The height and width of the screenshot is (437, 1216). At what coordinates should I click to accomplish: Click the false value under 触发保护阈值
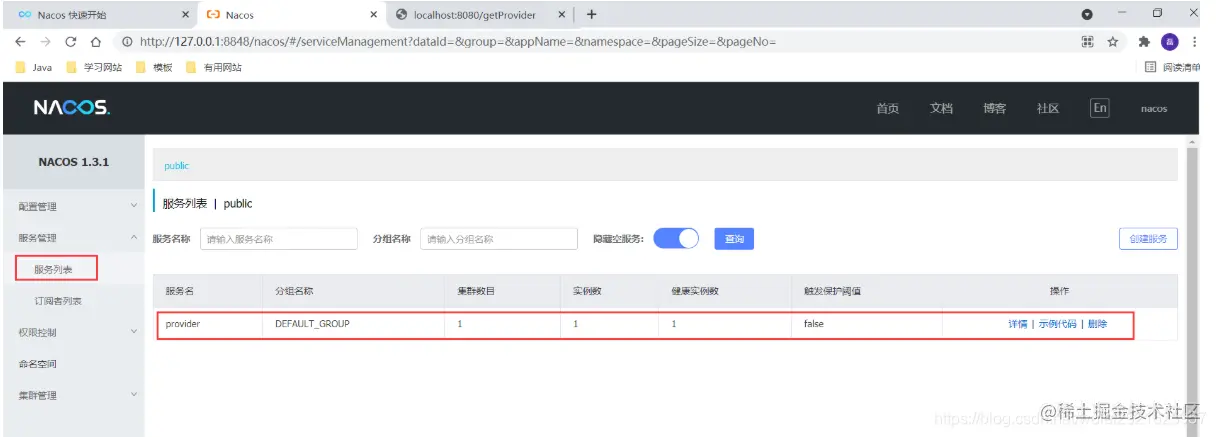(x=814, y=324)
